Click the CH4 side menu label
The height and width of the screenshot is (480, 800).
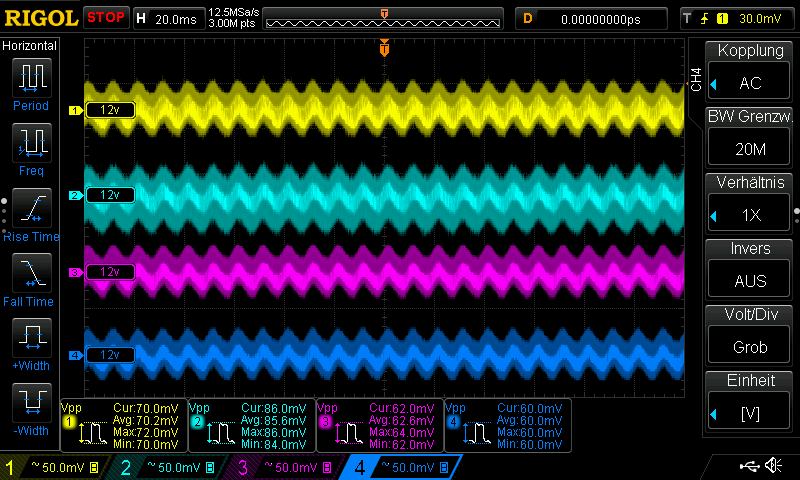pyautogui.click(x=696, y=79)
